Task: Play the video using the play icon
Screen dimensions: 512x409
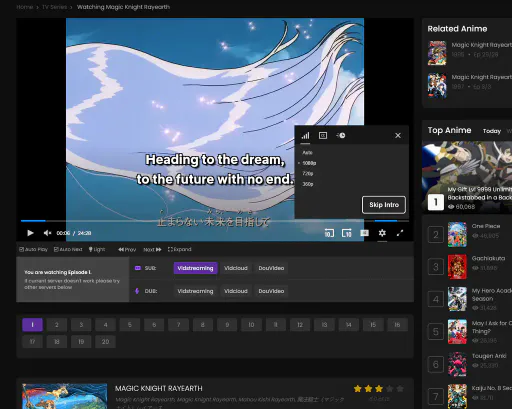Action: [30, 233]
